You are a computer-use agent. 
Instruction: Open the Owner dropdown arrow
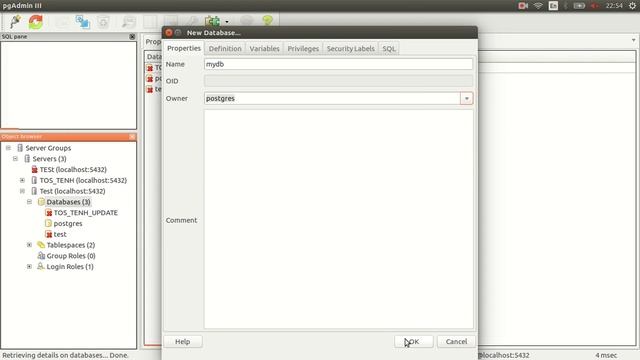point(467,98)
